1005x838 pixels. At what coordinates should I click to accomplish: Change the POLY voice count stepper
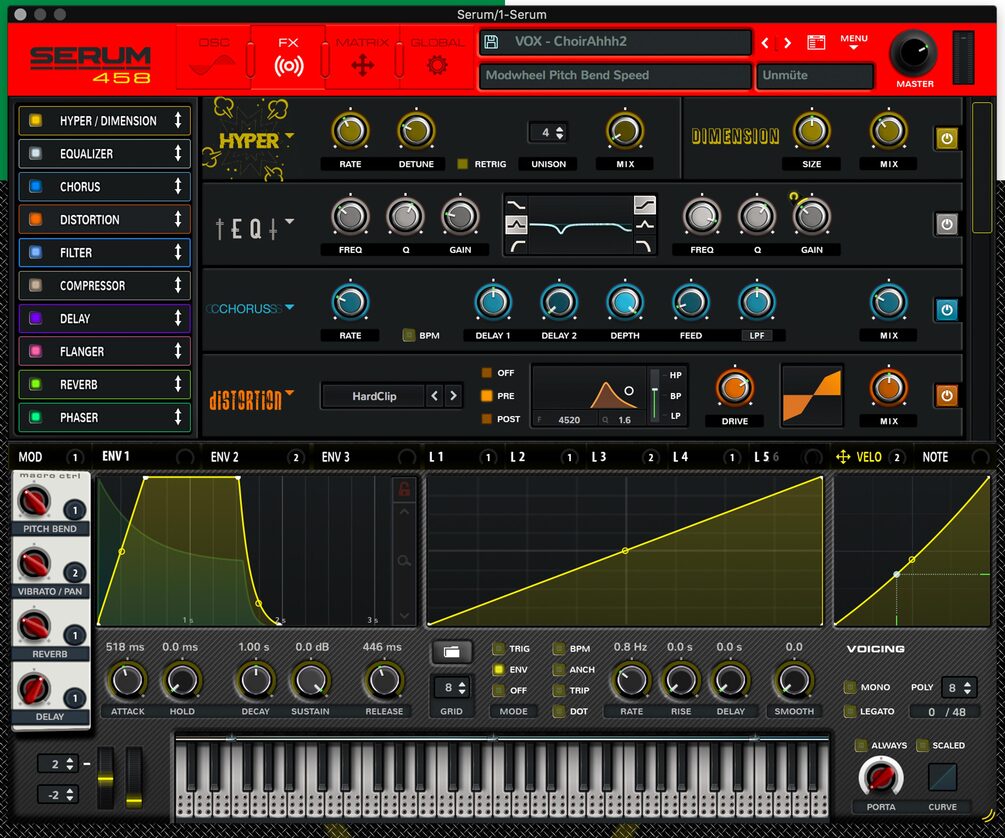967,687
